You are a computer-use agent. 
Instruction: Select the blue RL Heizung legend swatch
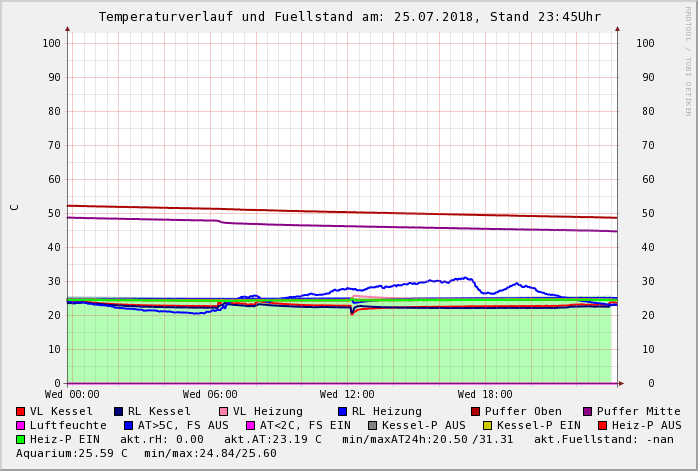point(342,412)
